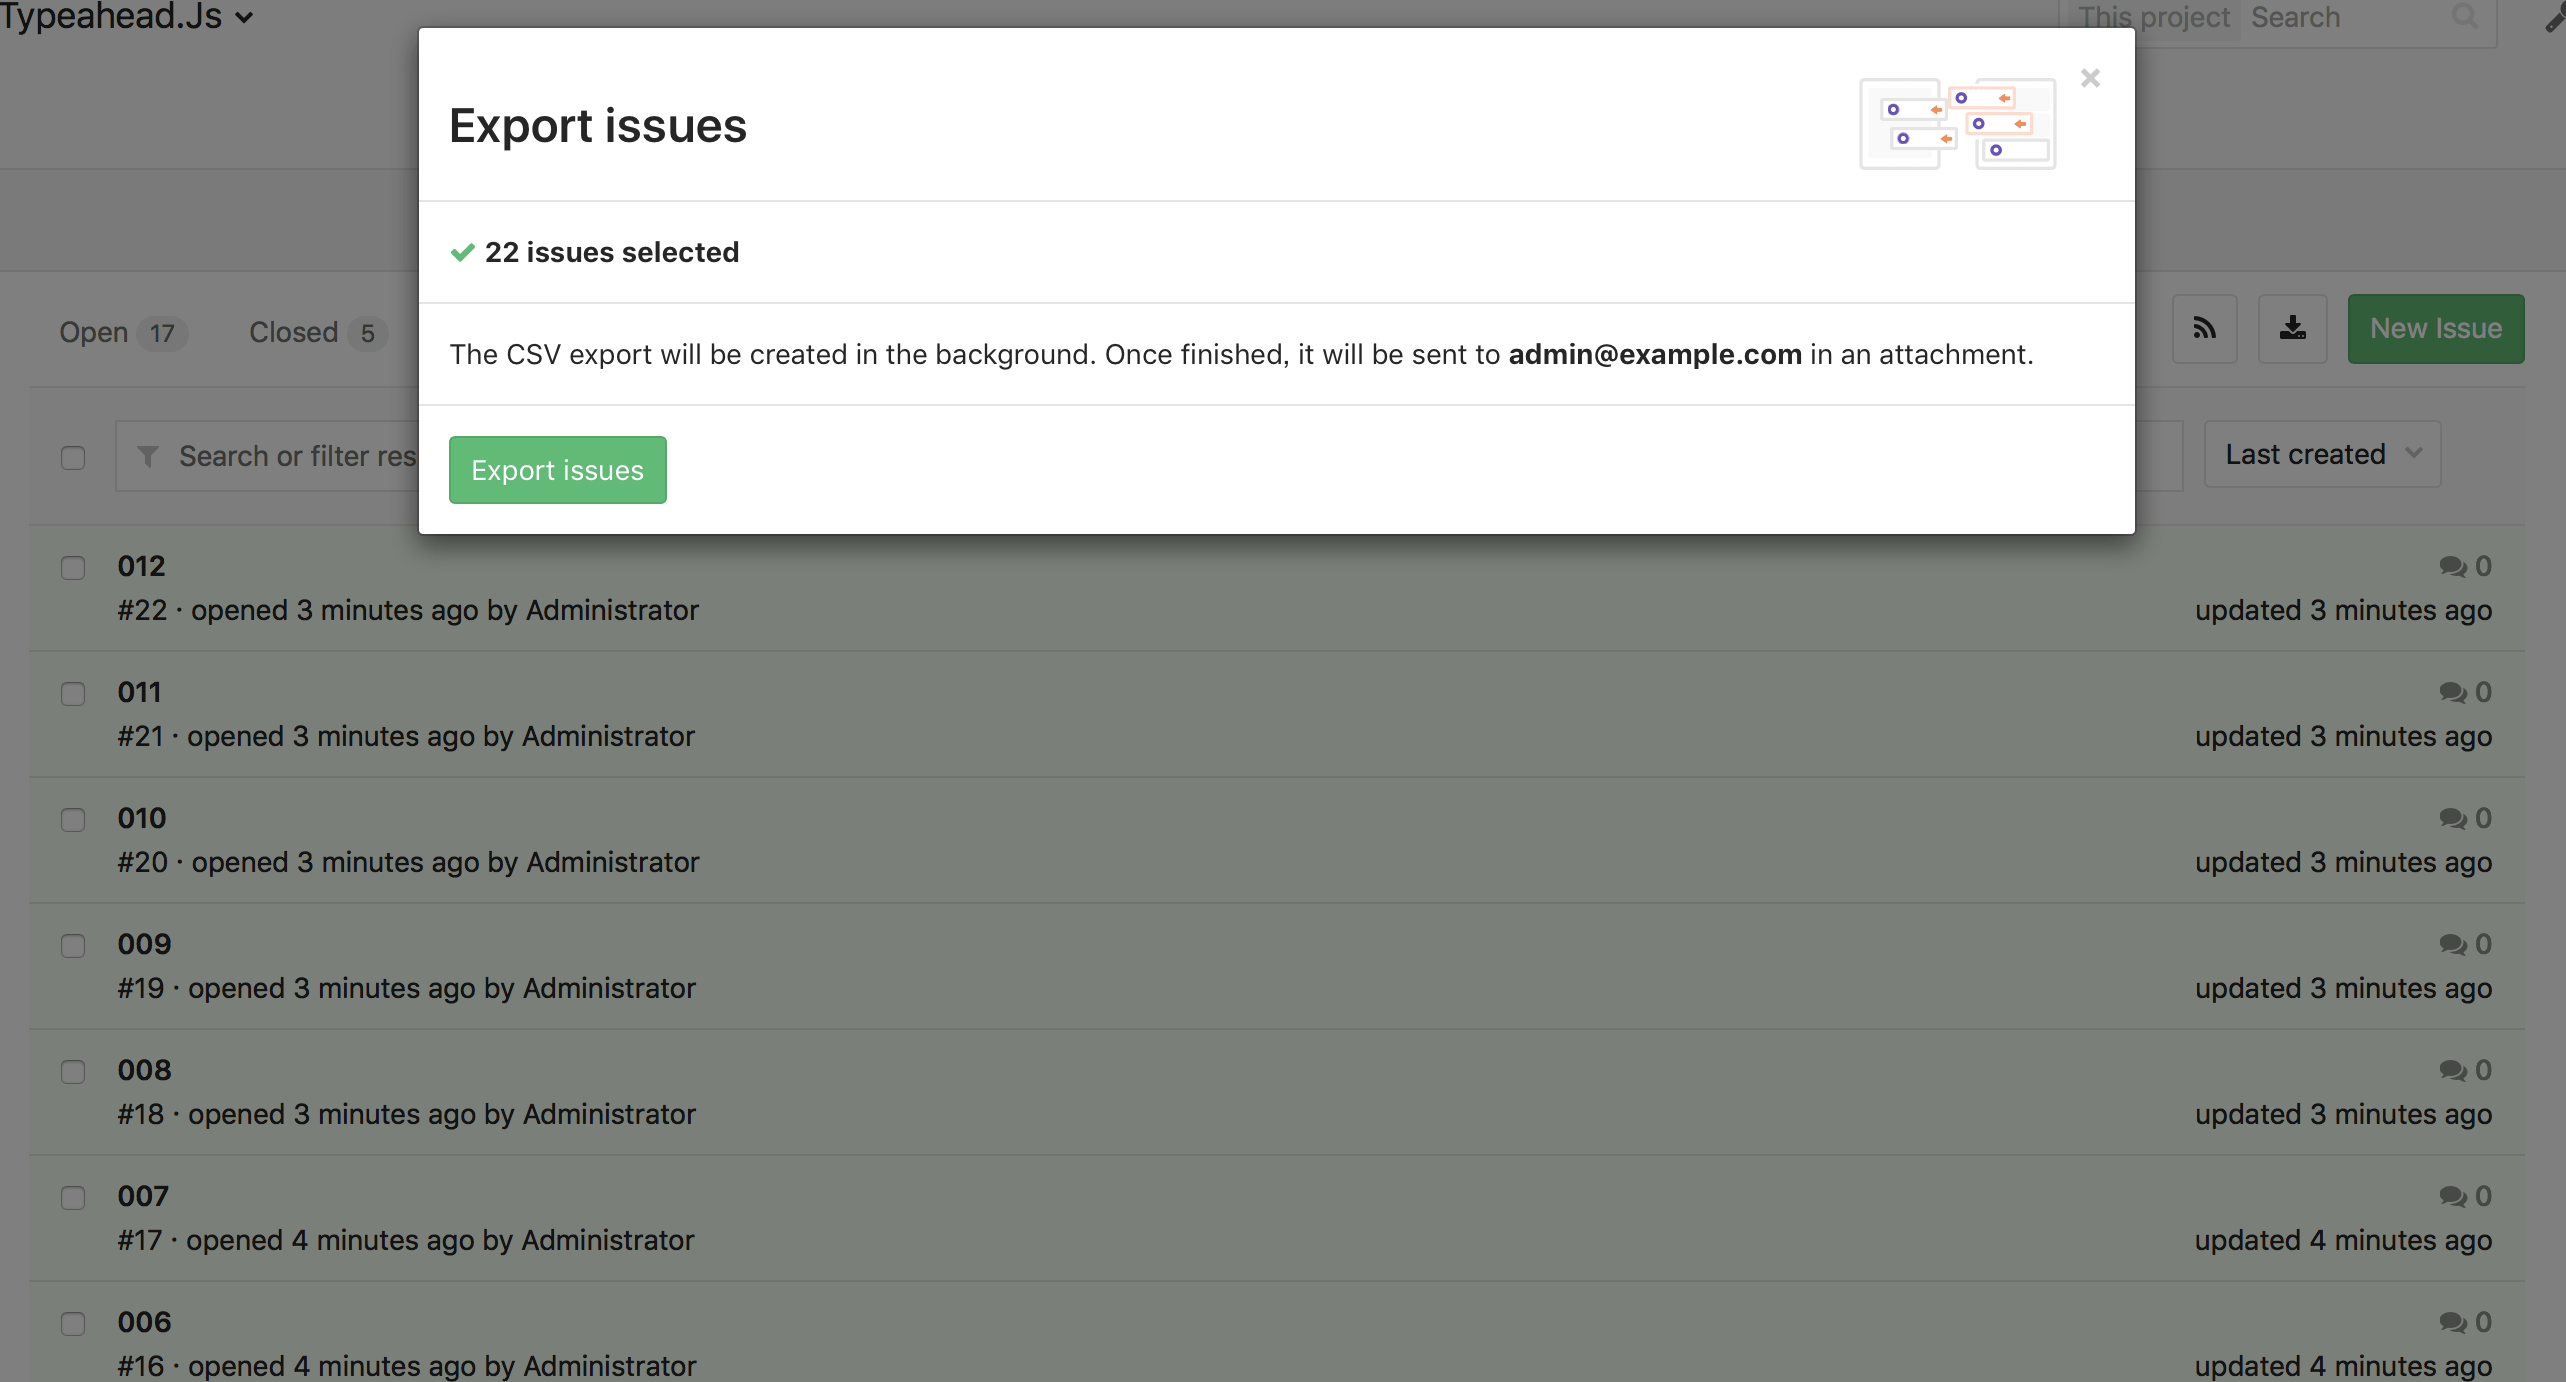The height and width of the screenshot is (1382, 2566).
Task: Toggle checkbox for issue 008
Action: click(x=73, y=1071)
